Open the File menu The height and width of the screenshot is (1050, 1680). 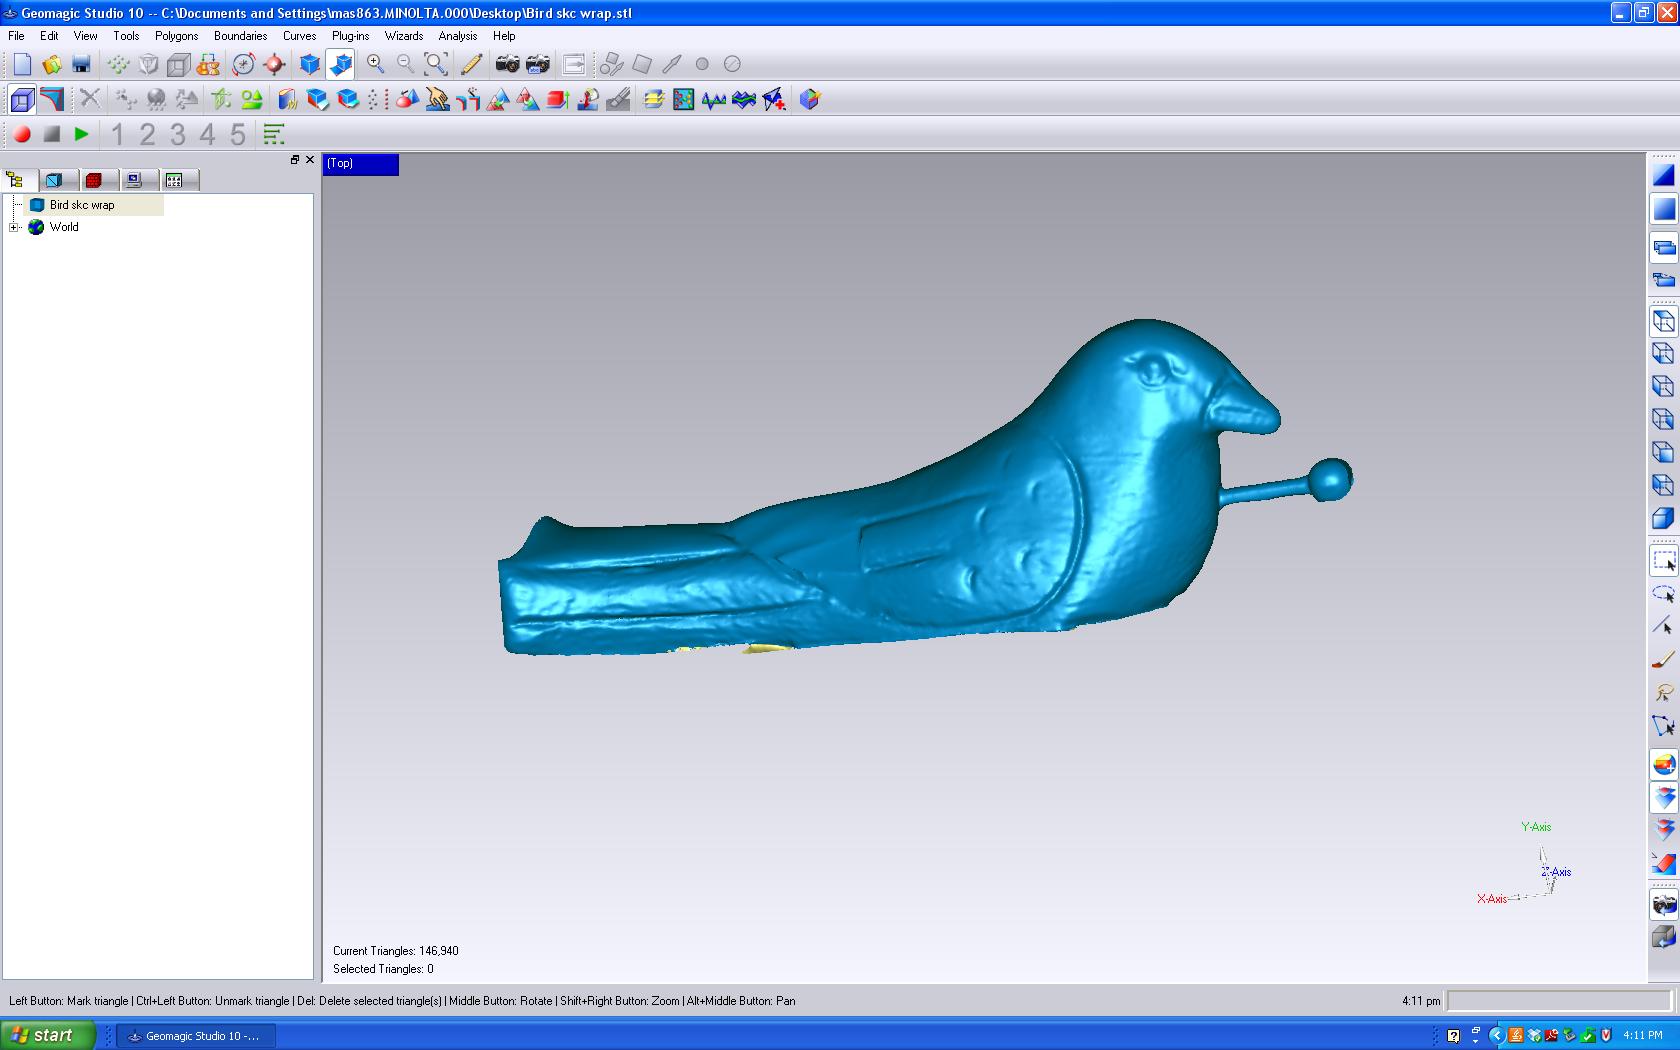click(16, 35)
